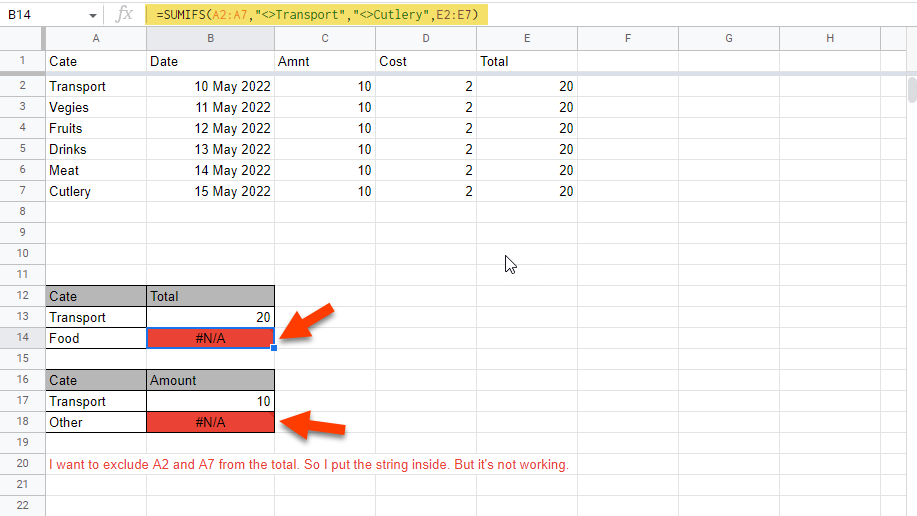Click the fx function icon
The image size is (917, 516).
pyautogui.click(x=124, y=14)
